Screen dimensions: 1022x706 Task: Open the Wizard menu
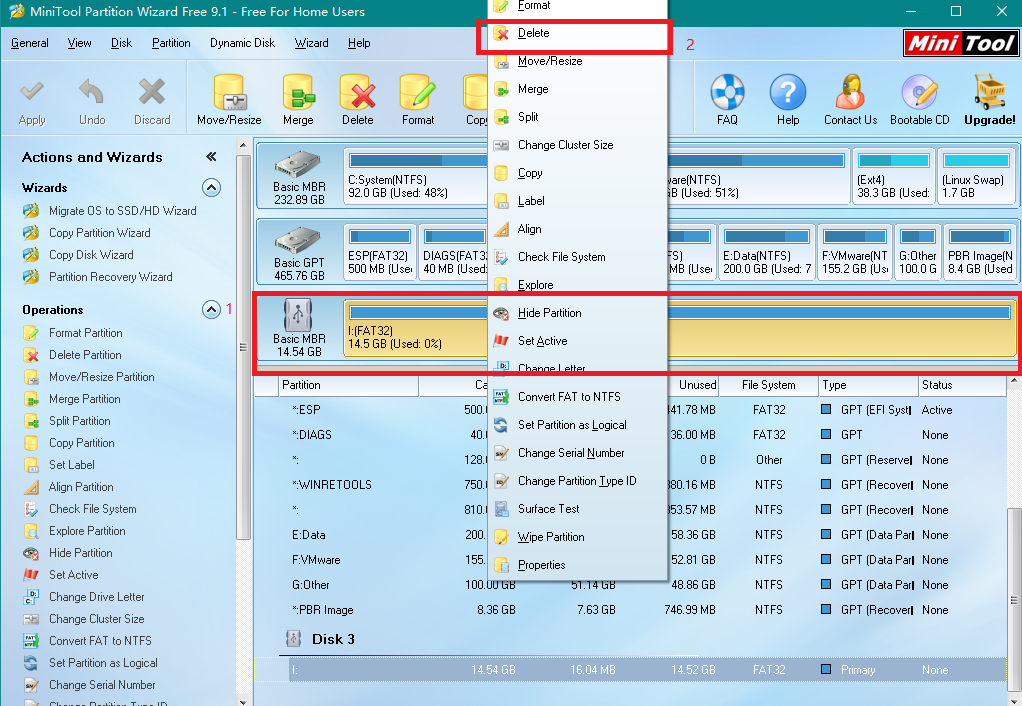click(312, 43)
